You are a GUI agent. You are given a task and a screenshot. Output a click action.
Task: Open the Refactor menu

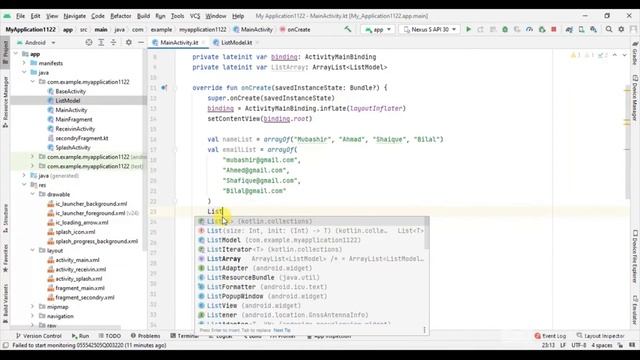pos(121,16)
